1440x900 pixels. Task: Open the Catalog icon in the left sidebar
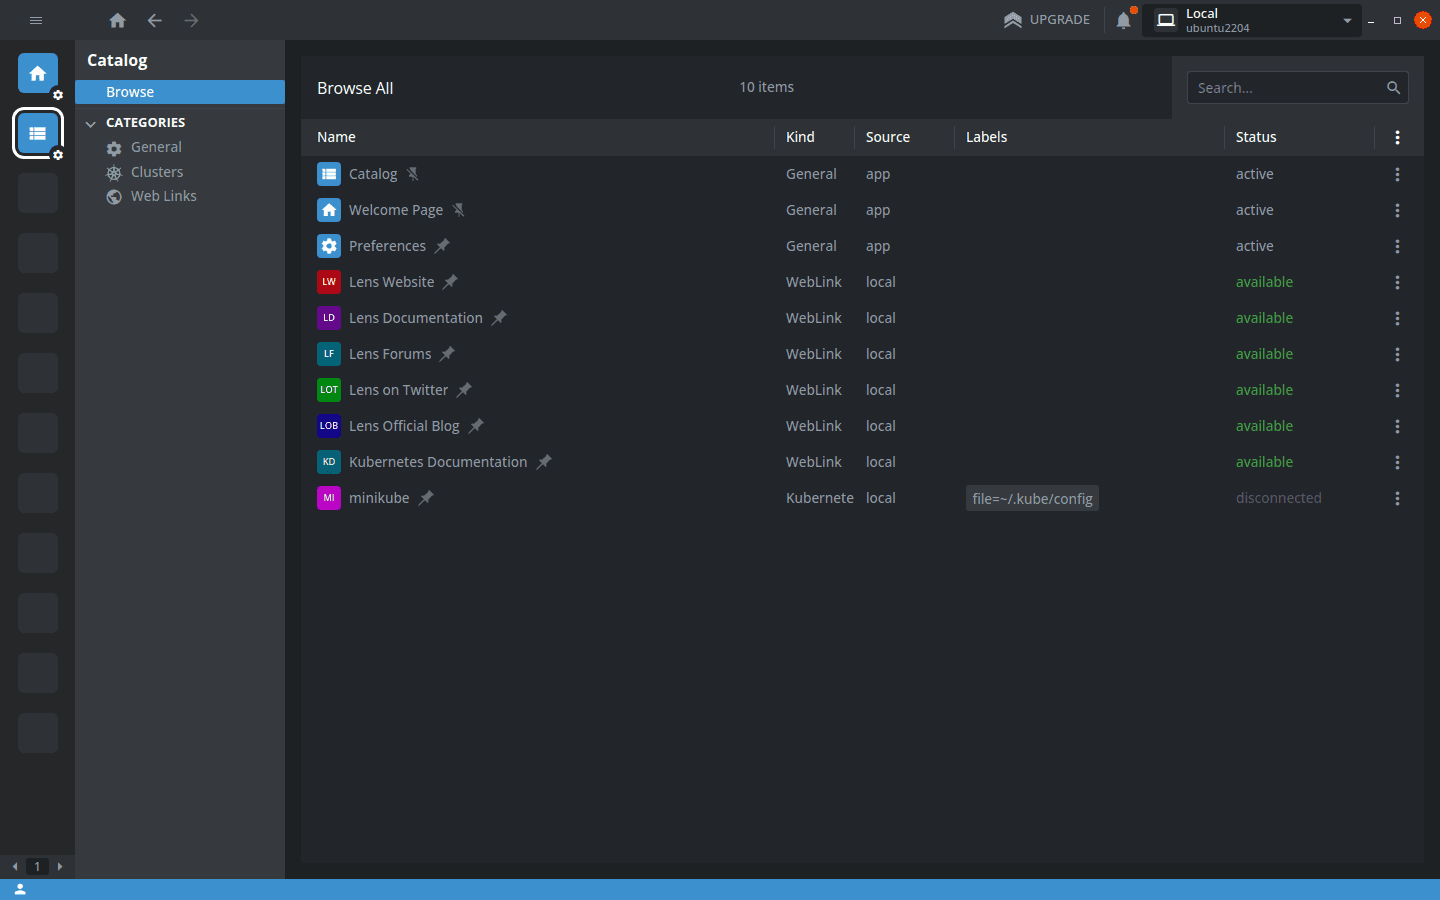[37, 133]
